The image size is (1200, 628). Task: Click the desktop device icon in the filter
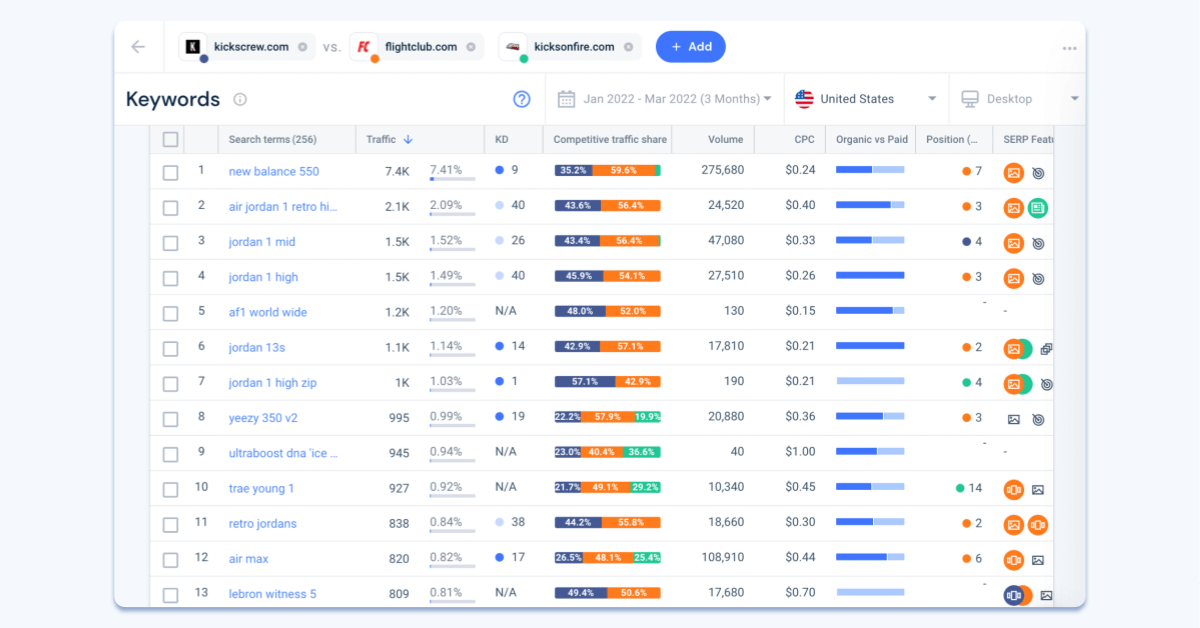(x=969, y=98)
